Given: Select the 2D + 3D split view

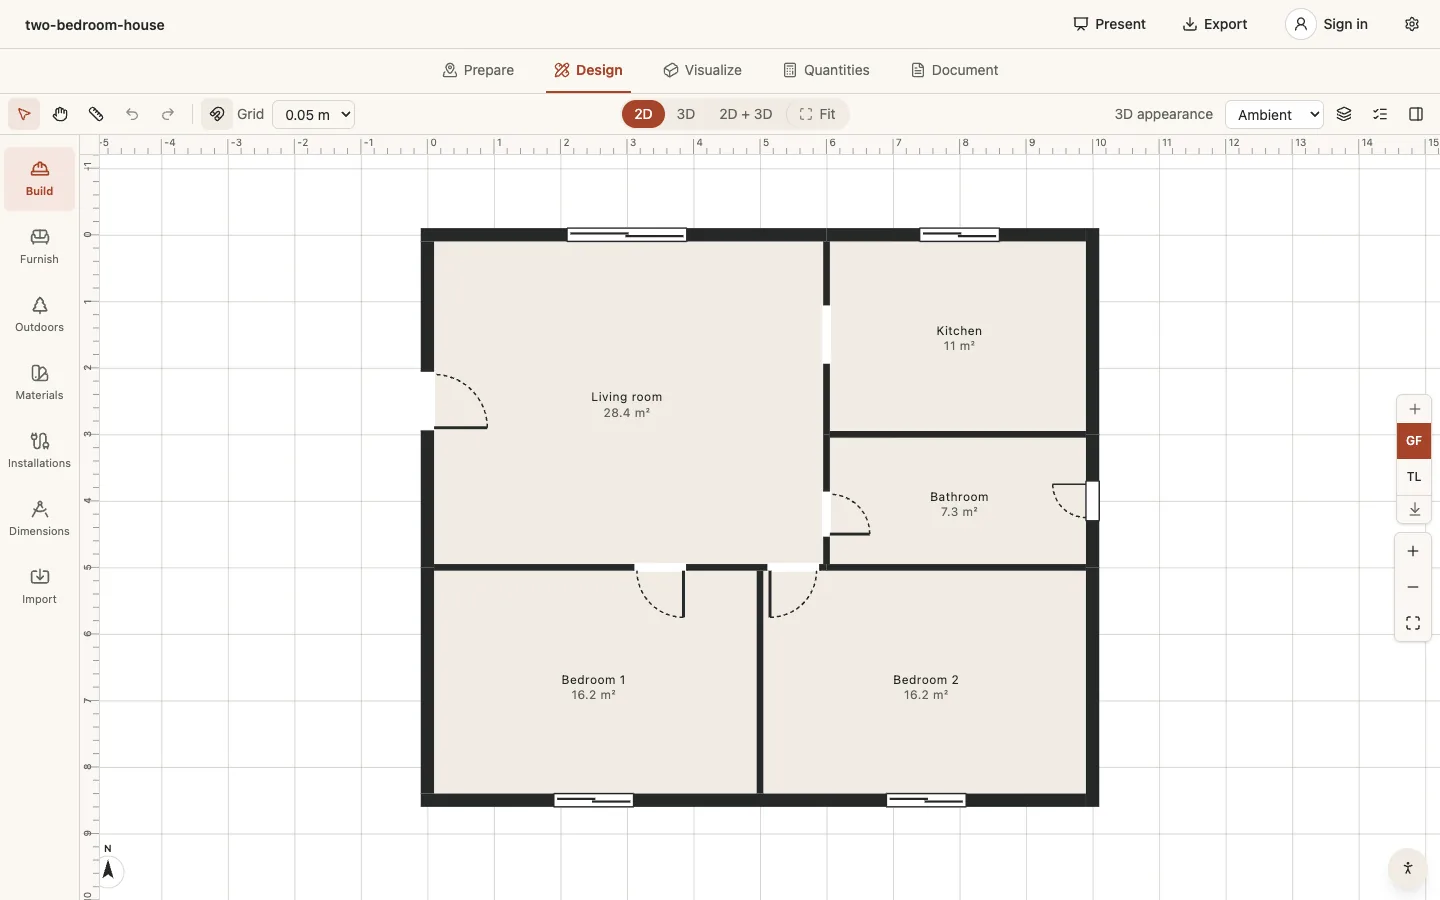Looking at the screenshot, I should tap(746, 114).
